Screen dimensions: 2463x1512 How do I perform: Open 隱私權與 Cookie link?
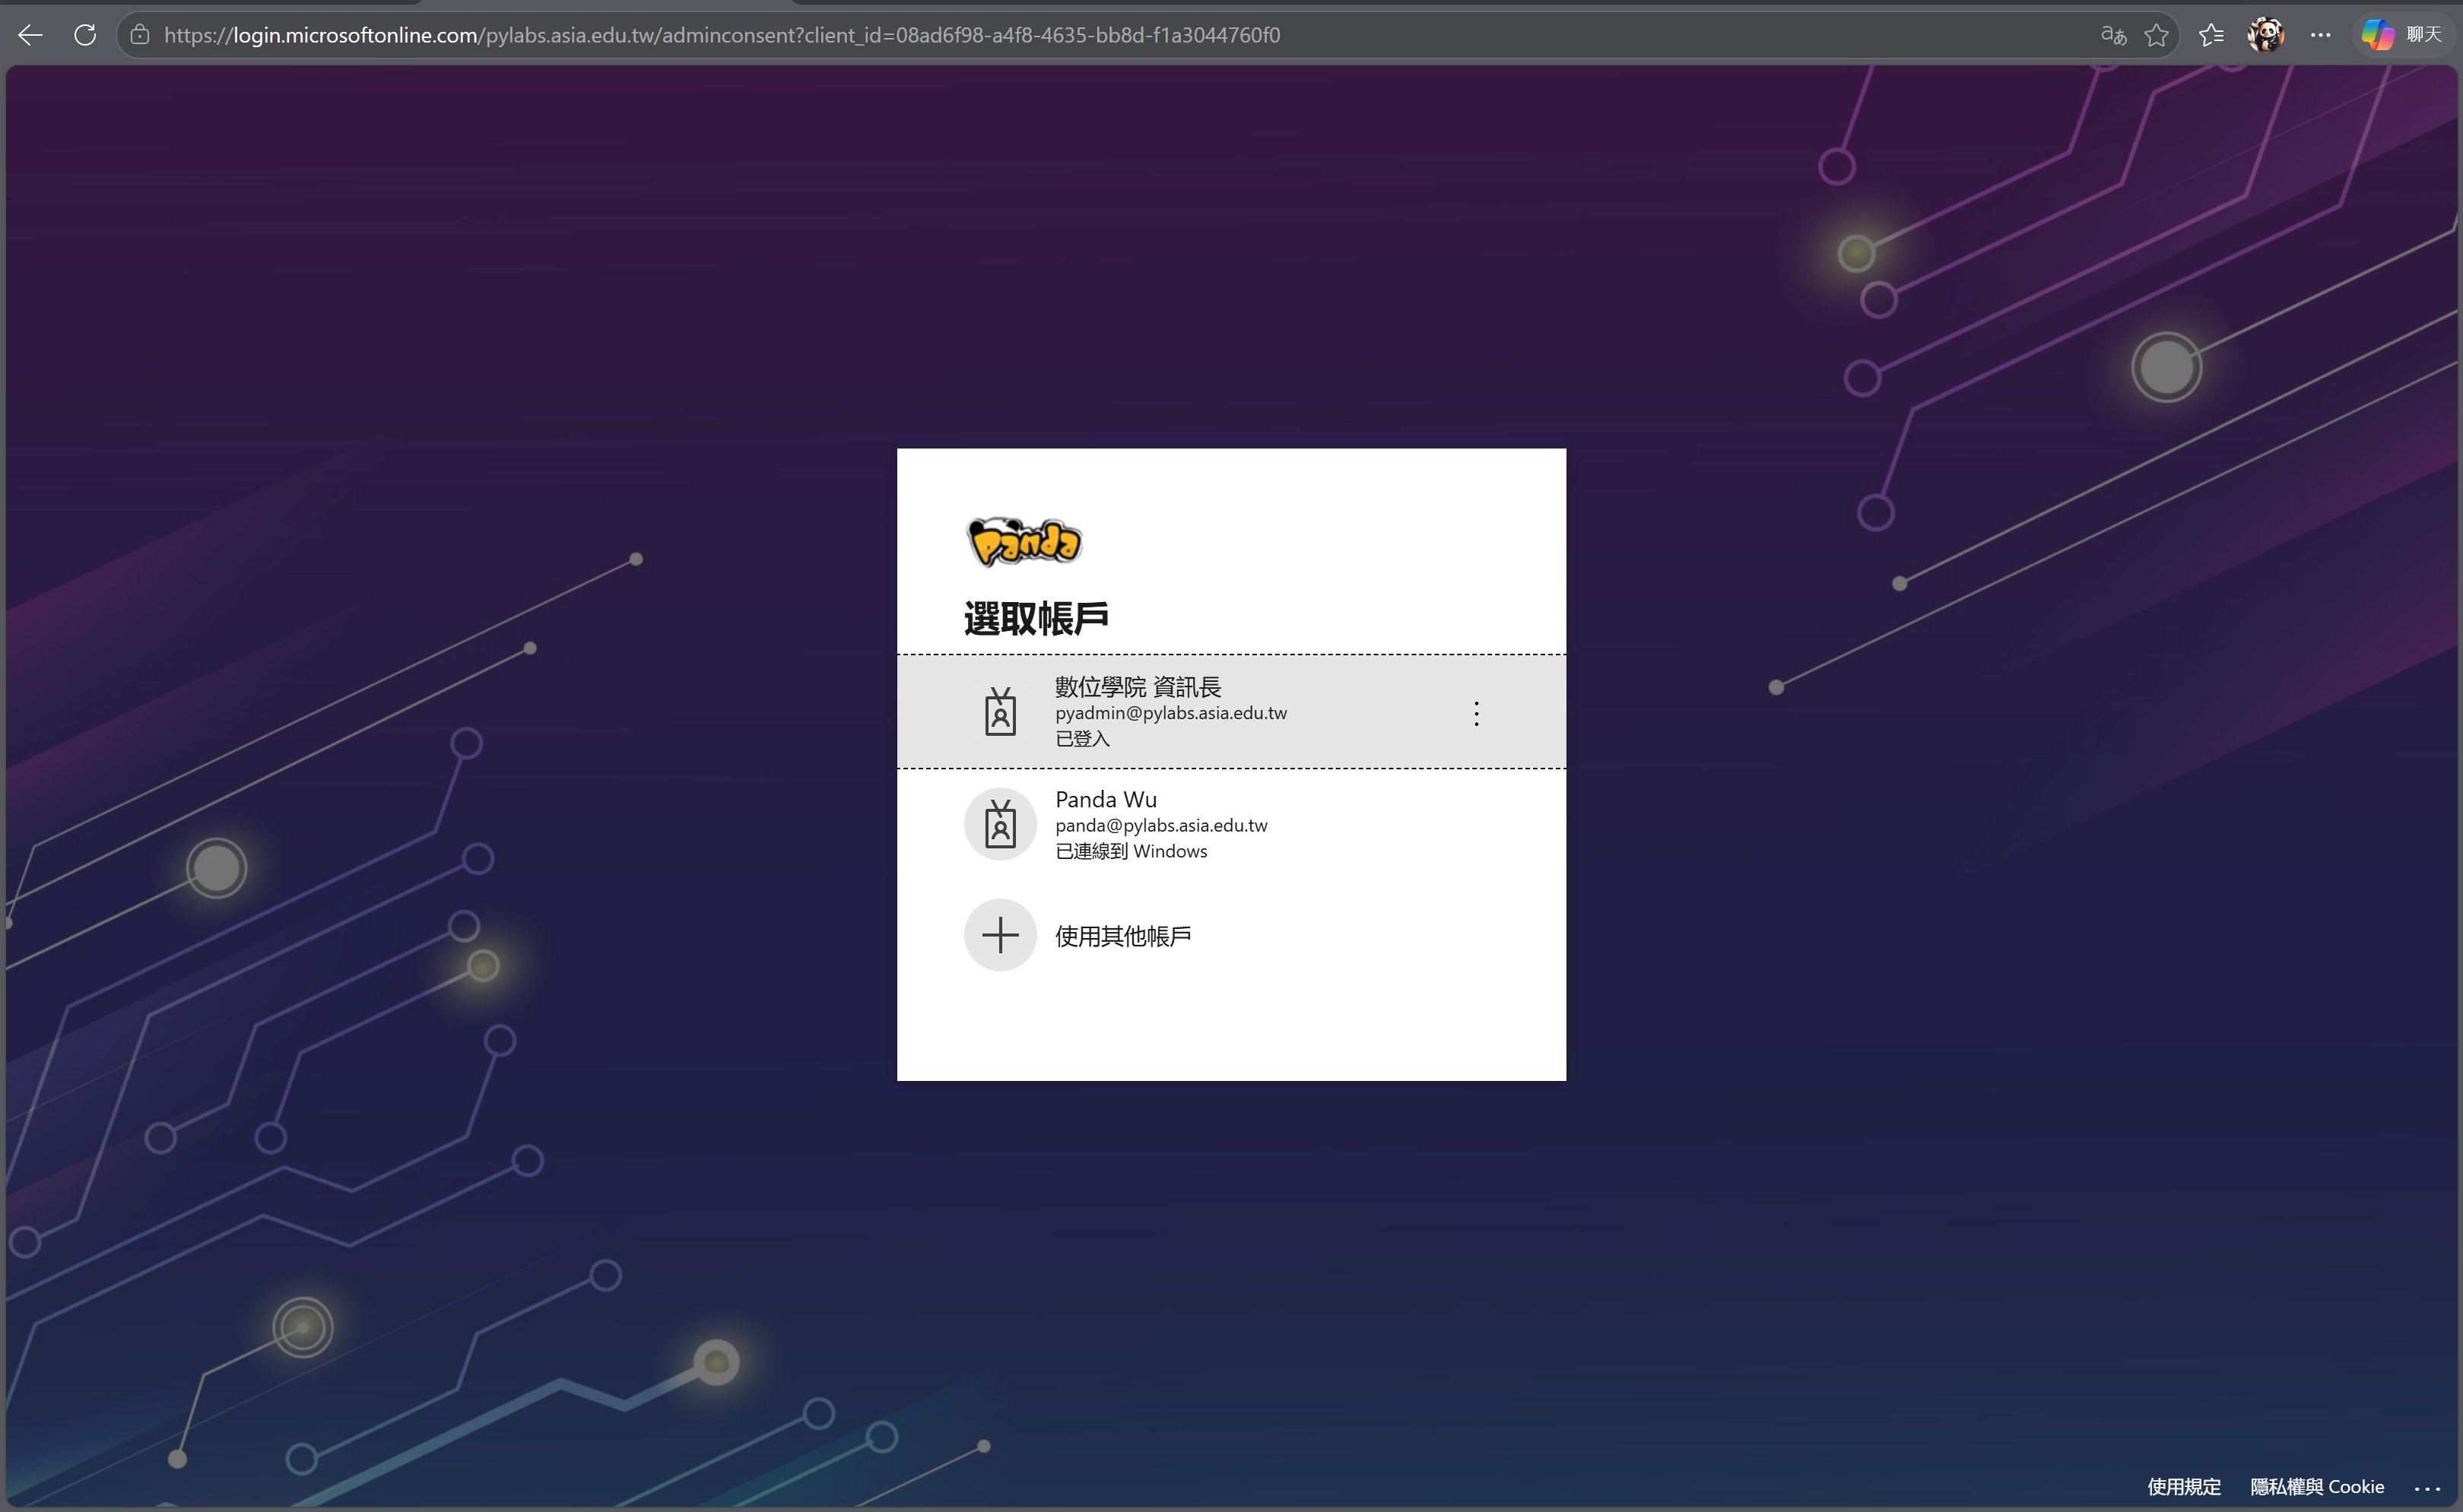2317,1487
